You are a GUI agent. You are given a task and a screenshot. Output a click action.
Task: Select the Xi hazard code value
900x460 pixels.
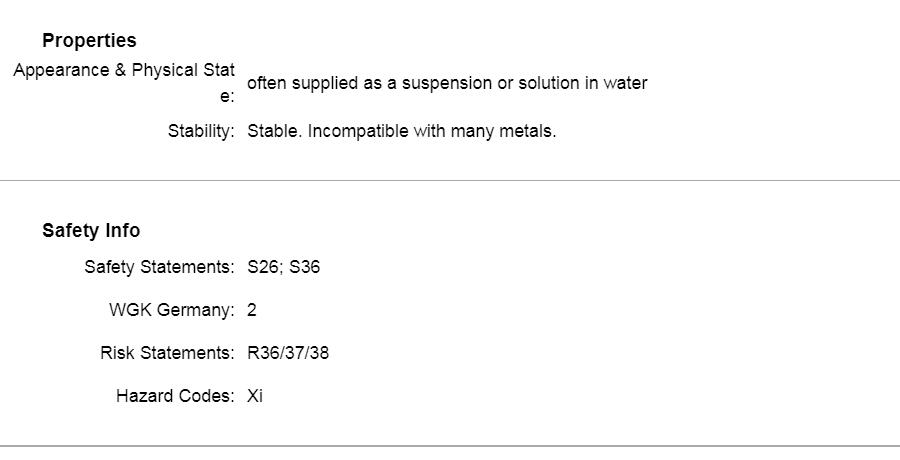[x=255, y=396]
